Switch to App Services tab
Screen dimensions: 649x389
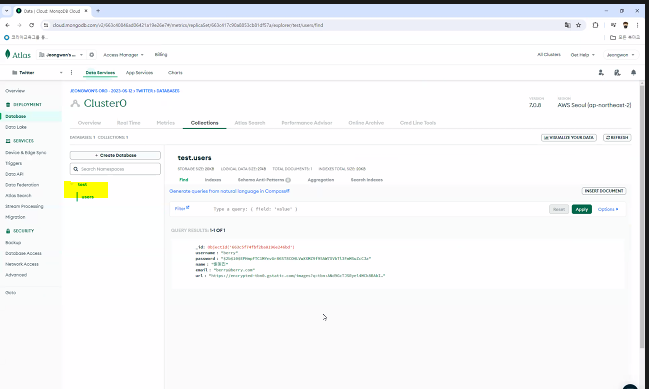pos(139,72)
